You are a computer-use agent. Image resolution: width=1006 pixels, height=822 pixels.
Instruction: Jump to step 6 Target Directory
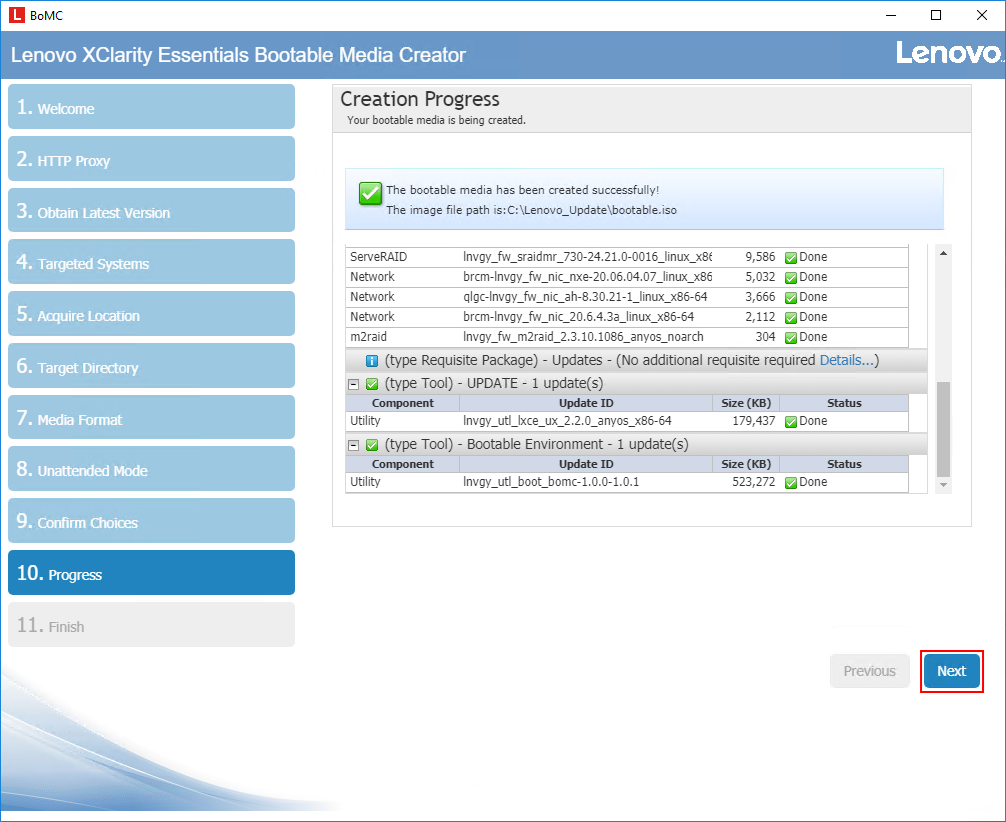(x=151, y=366)
